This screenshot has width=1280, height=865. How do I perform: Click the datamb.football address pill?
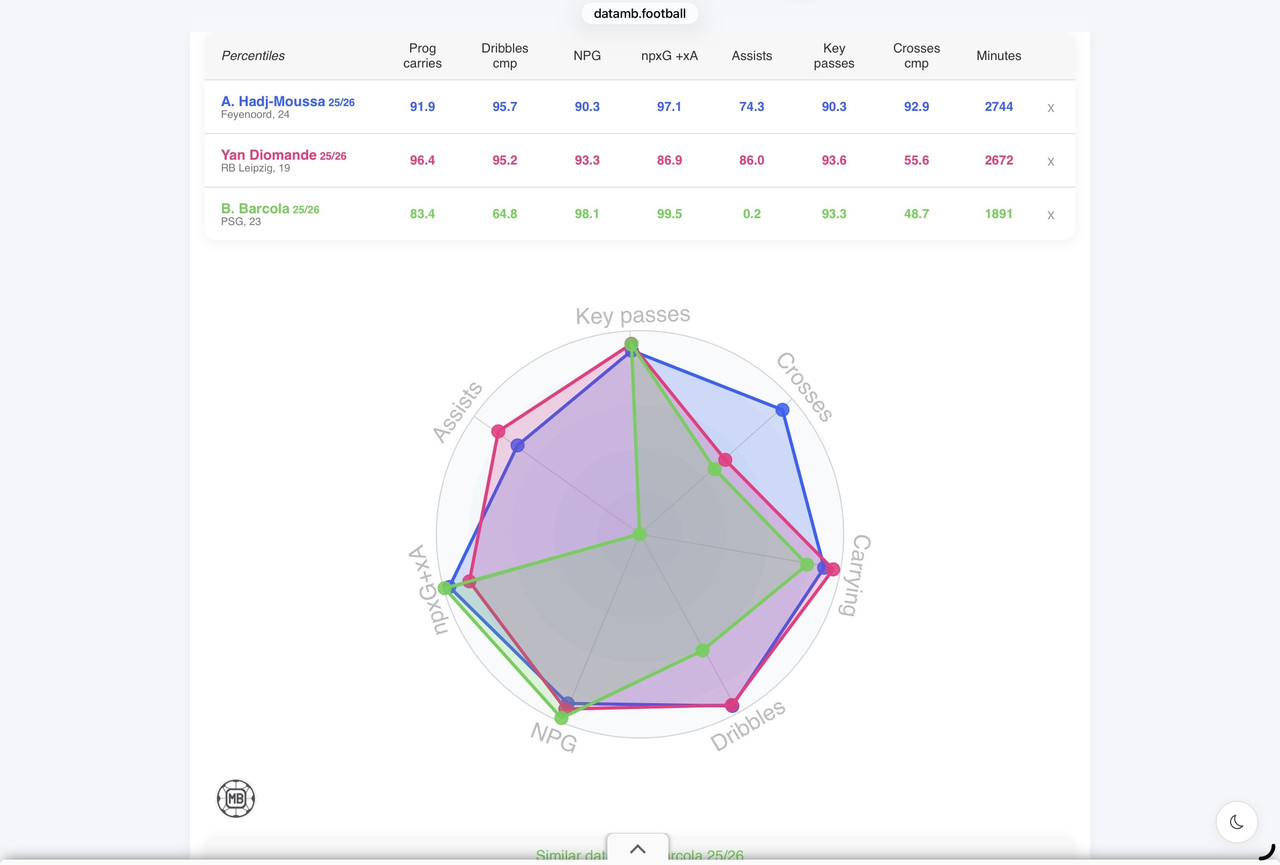pos(640,13)
